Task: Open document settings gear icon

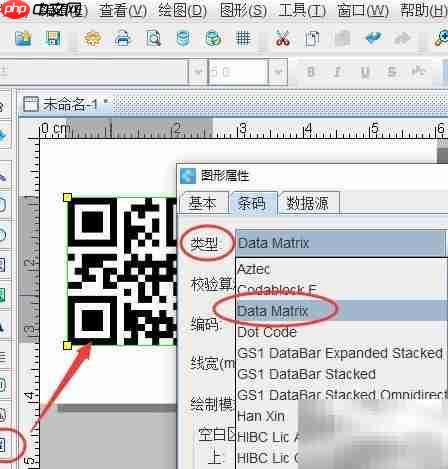Action: point(93,39)
